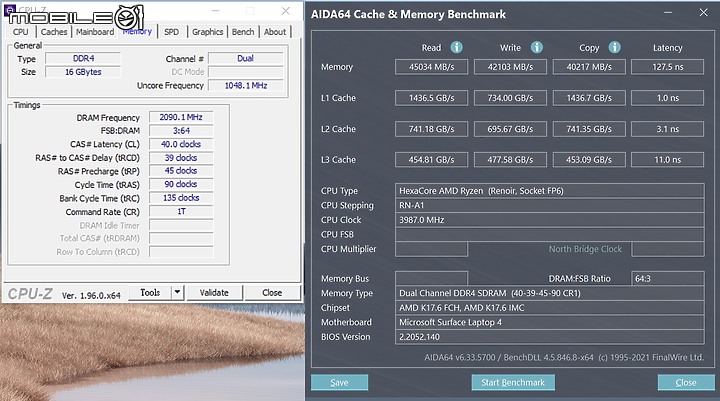Click the Save button in AIDA64
The height and width of the screenshot is (401, 720).
pos(339,382)
